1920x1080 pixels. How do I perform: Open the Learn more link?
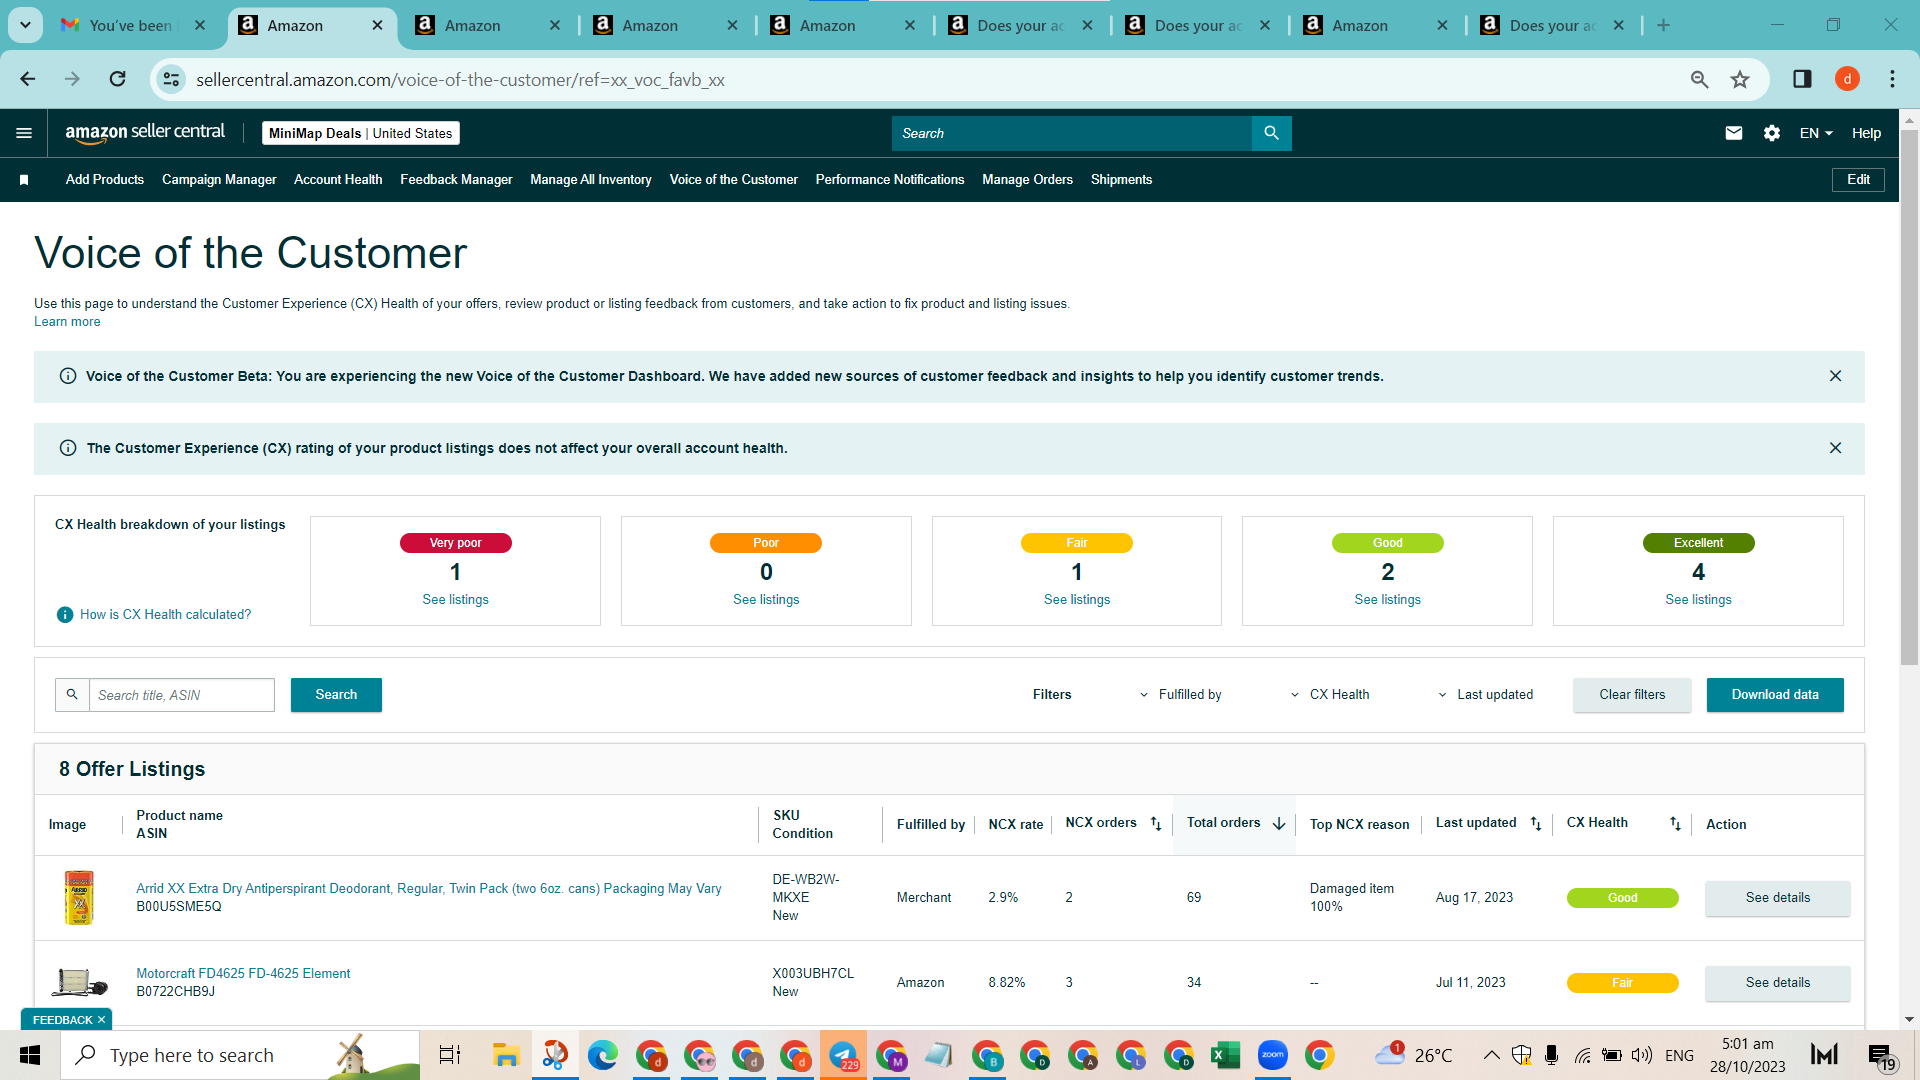tap(67, 322)
